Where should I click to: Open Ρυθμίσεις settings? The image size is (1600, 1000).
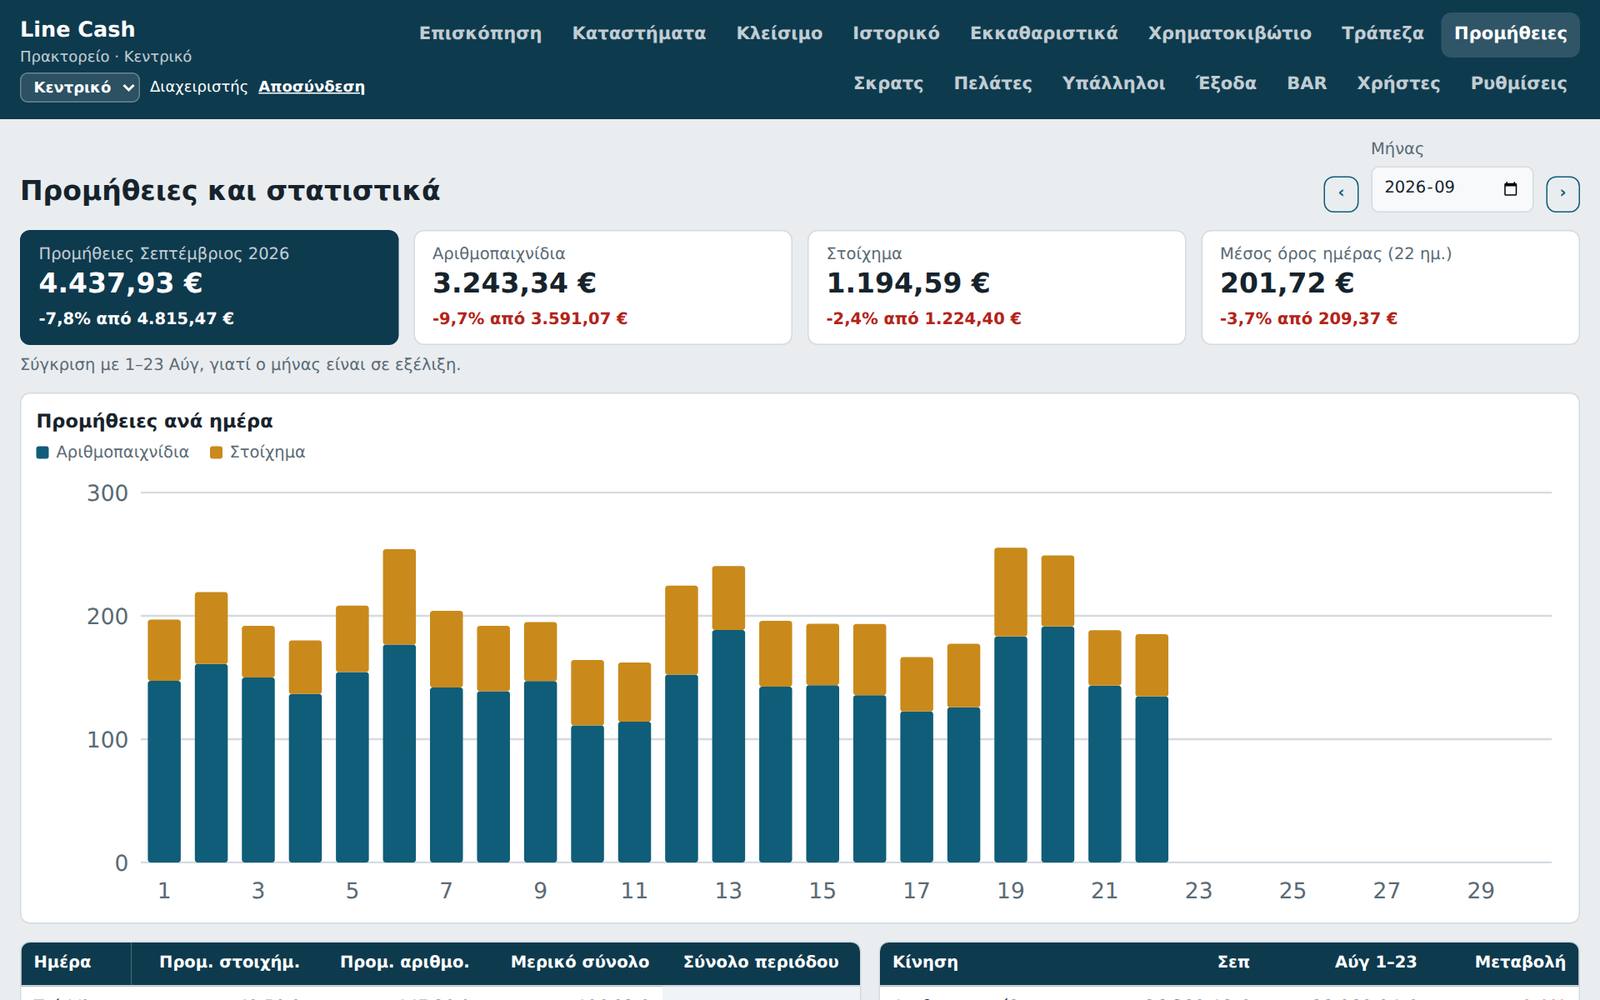pyautogui.click(x=1518, y=83)
